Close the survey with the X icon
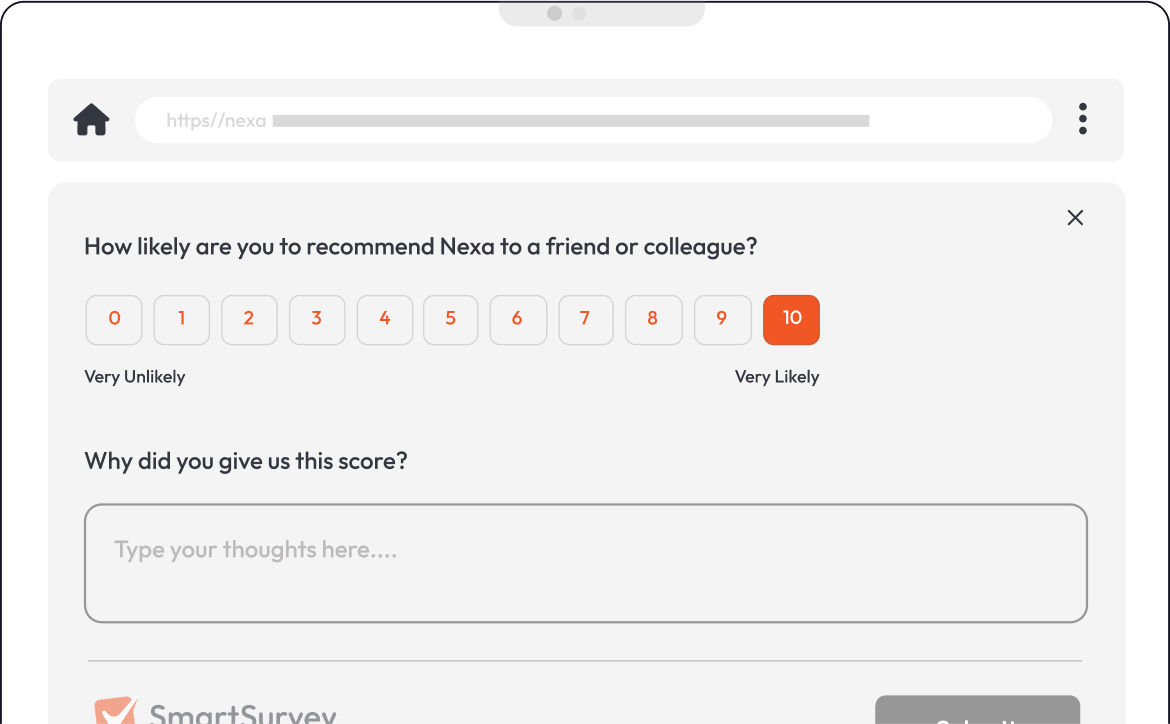1170x724 pixels. pyautogui.click(x=1075, y=218)
